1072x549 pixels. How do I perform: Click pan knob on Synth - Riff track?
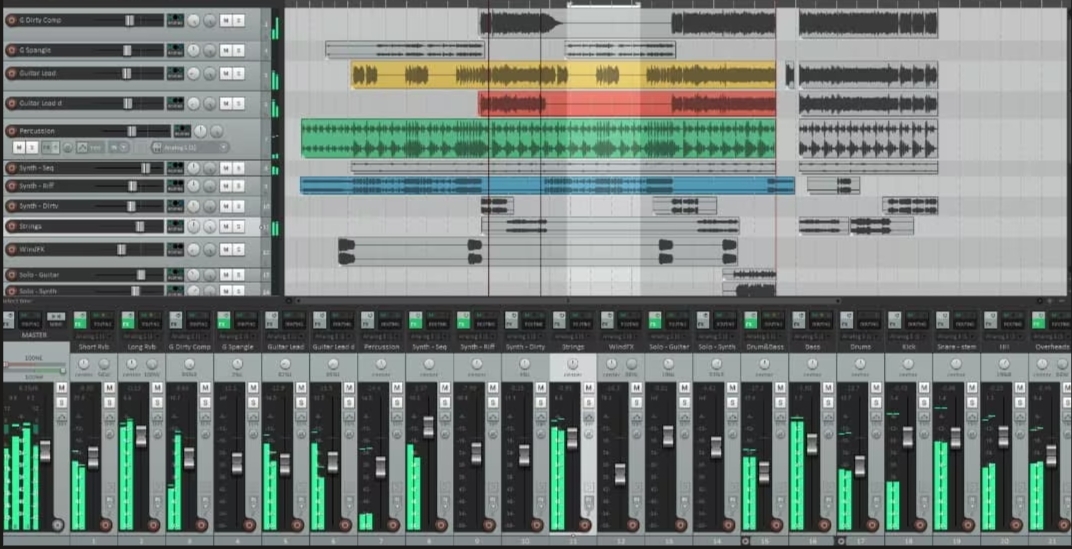click(194, 186)
